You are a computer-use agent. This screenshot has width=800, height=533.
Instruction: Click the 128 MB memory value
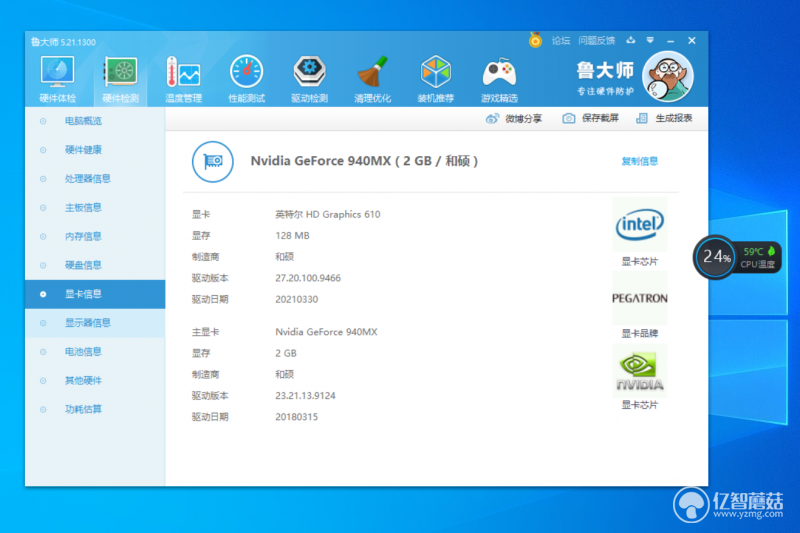[x=292, y=236]
